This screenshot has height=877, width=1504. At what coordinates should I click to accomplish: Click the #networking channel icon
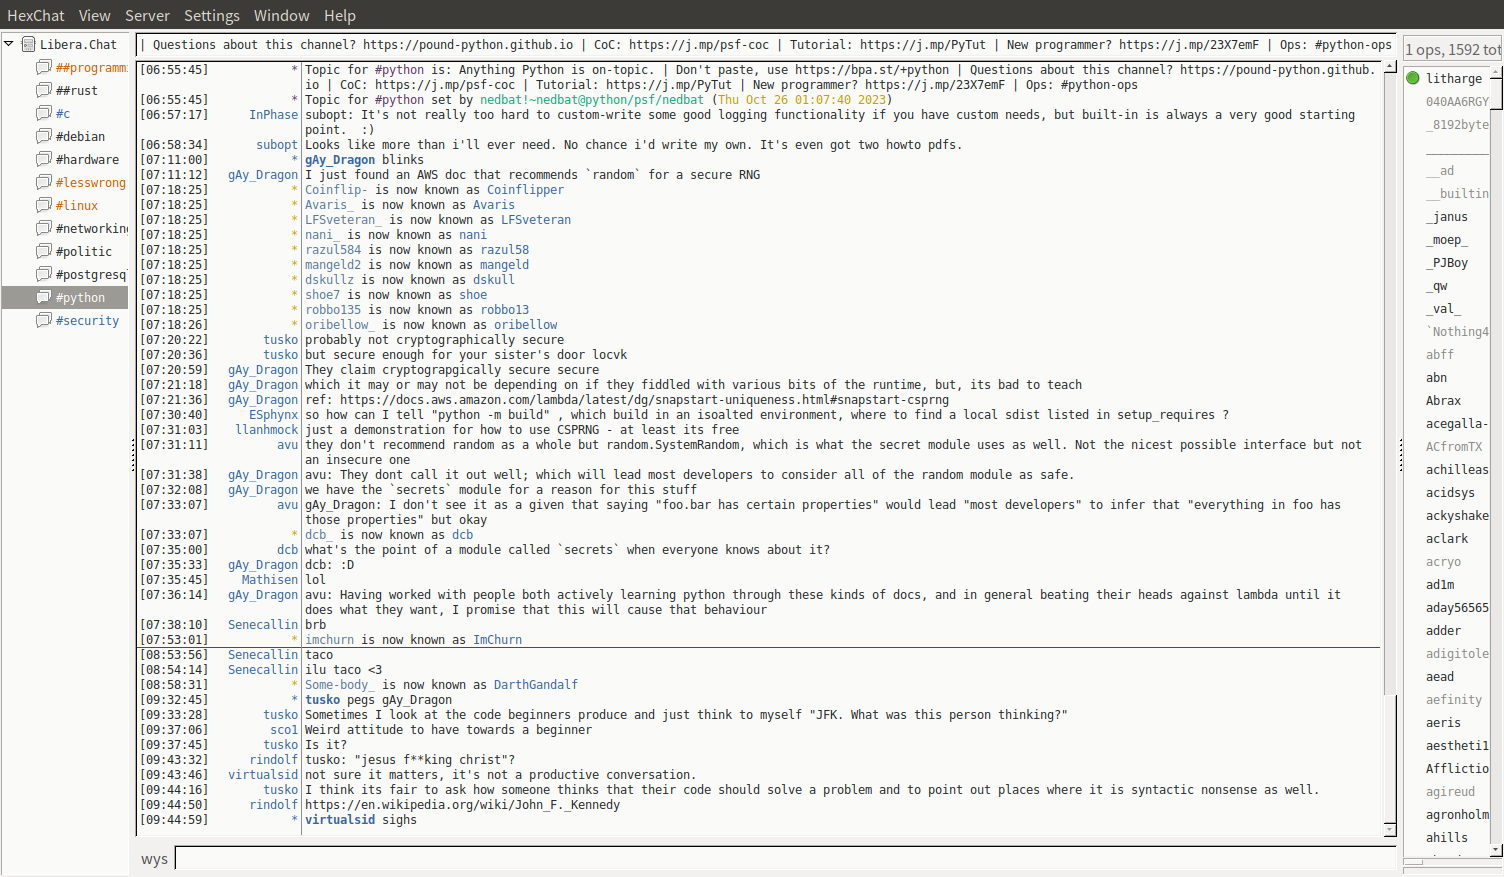pyautogui.click(x=44, y=228)
